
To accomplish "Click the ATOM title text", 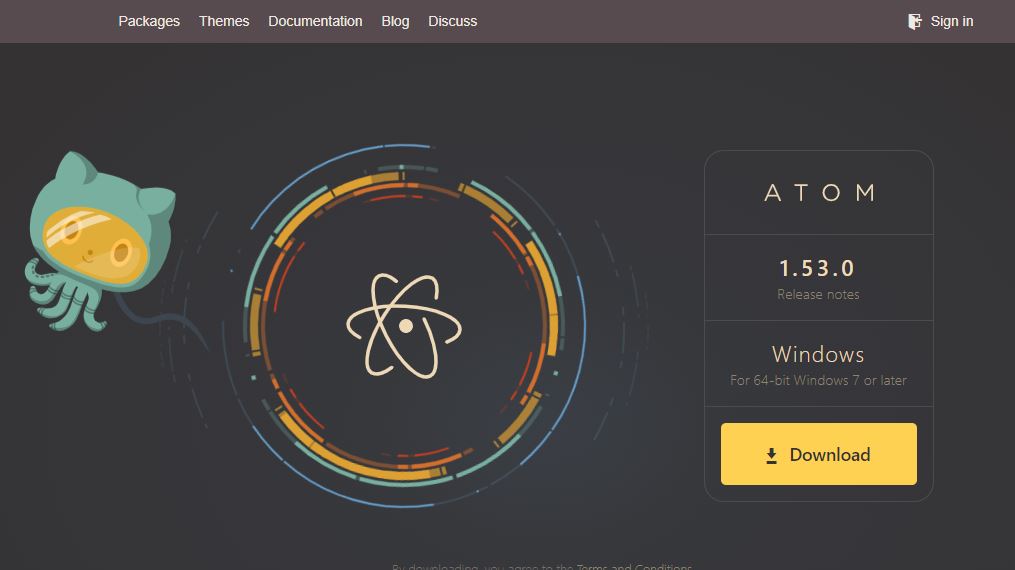I will pyautogui.click(x=819, y=193).
